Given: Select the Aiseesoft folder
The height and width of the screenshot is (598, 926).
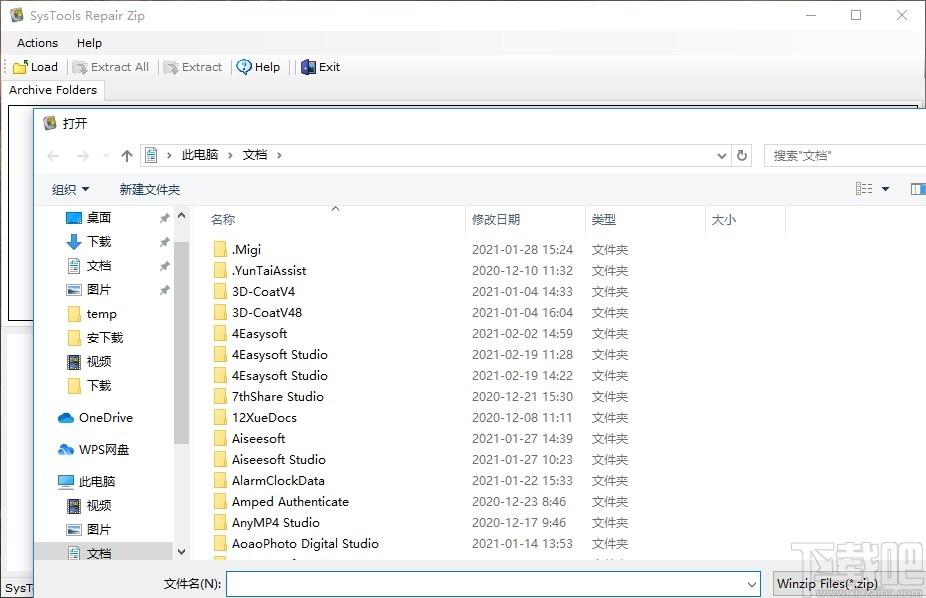Looking at the screenshot, I should (x=258, y=439).
